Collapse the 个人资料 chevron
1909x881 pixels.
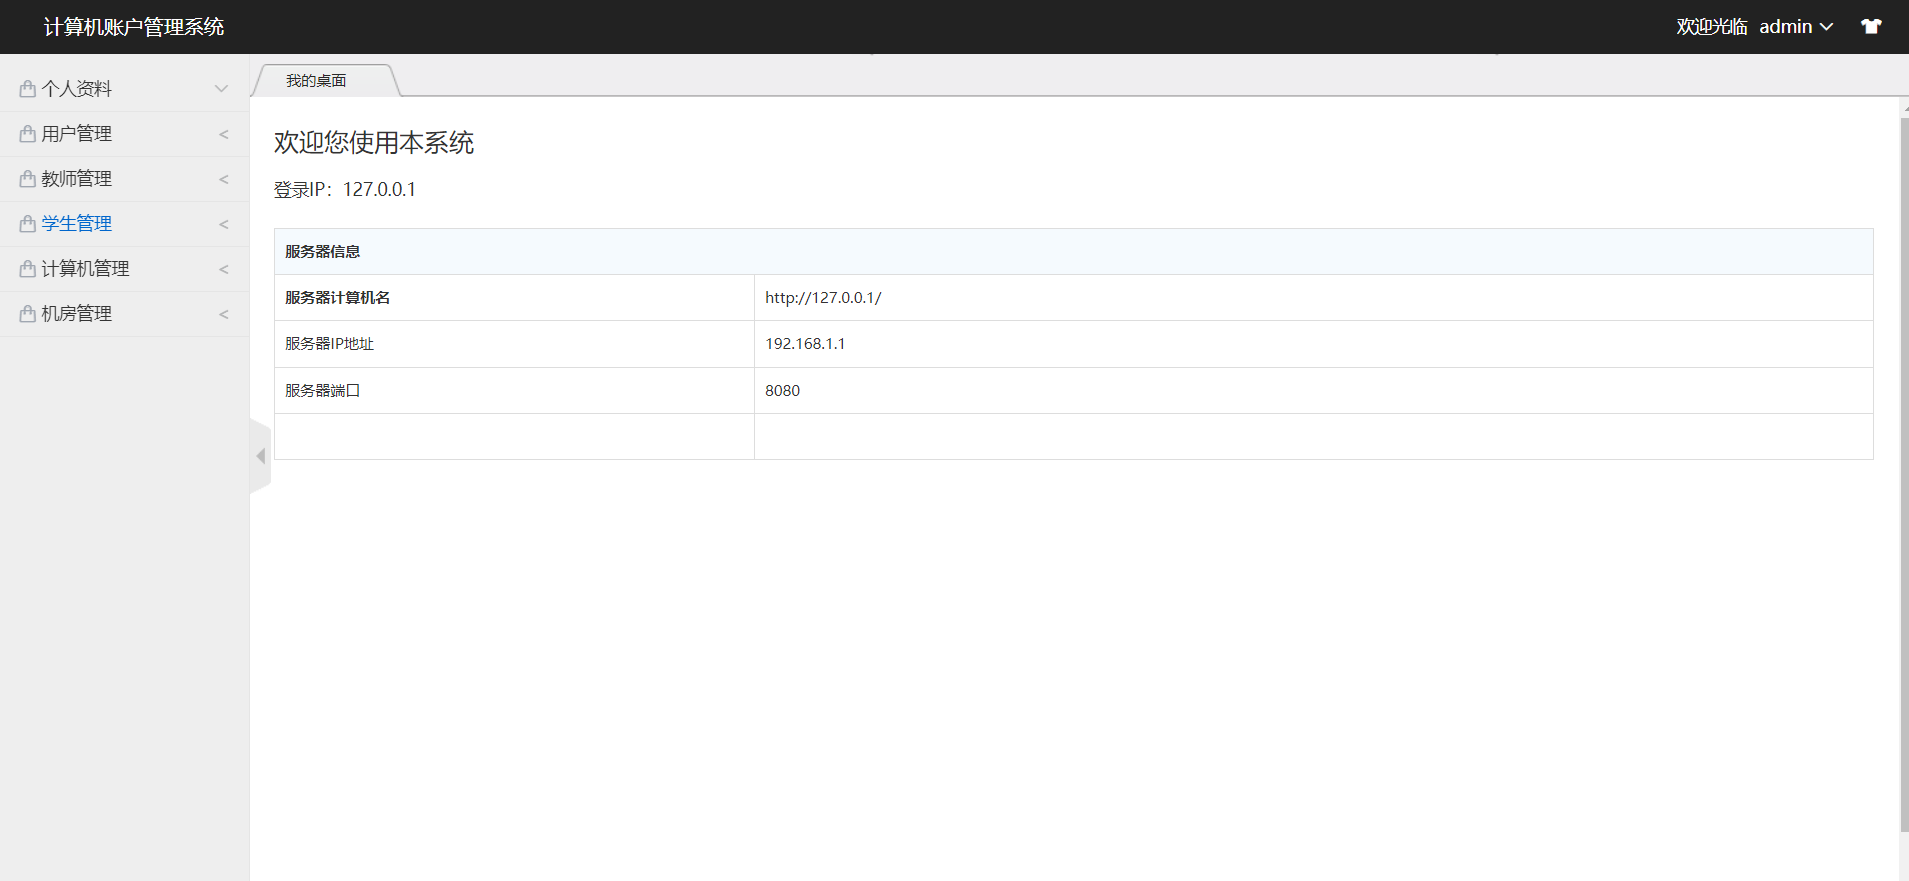pyautogui.click(x=221, y=89)
